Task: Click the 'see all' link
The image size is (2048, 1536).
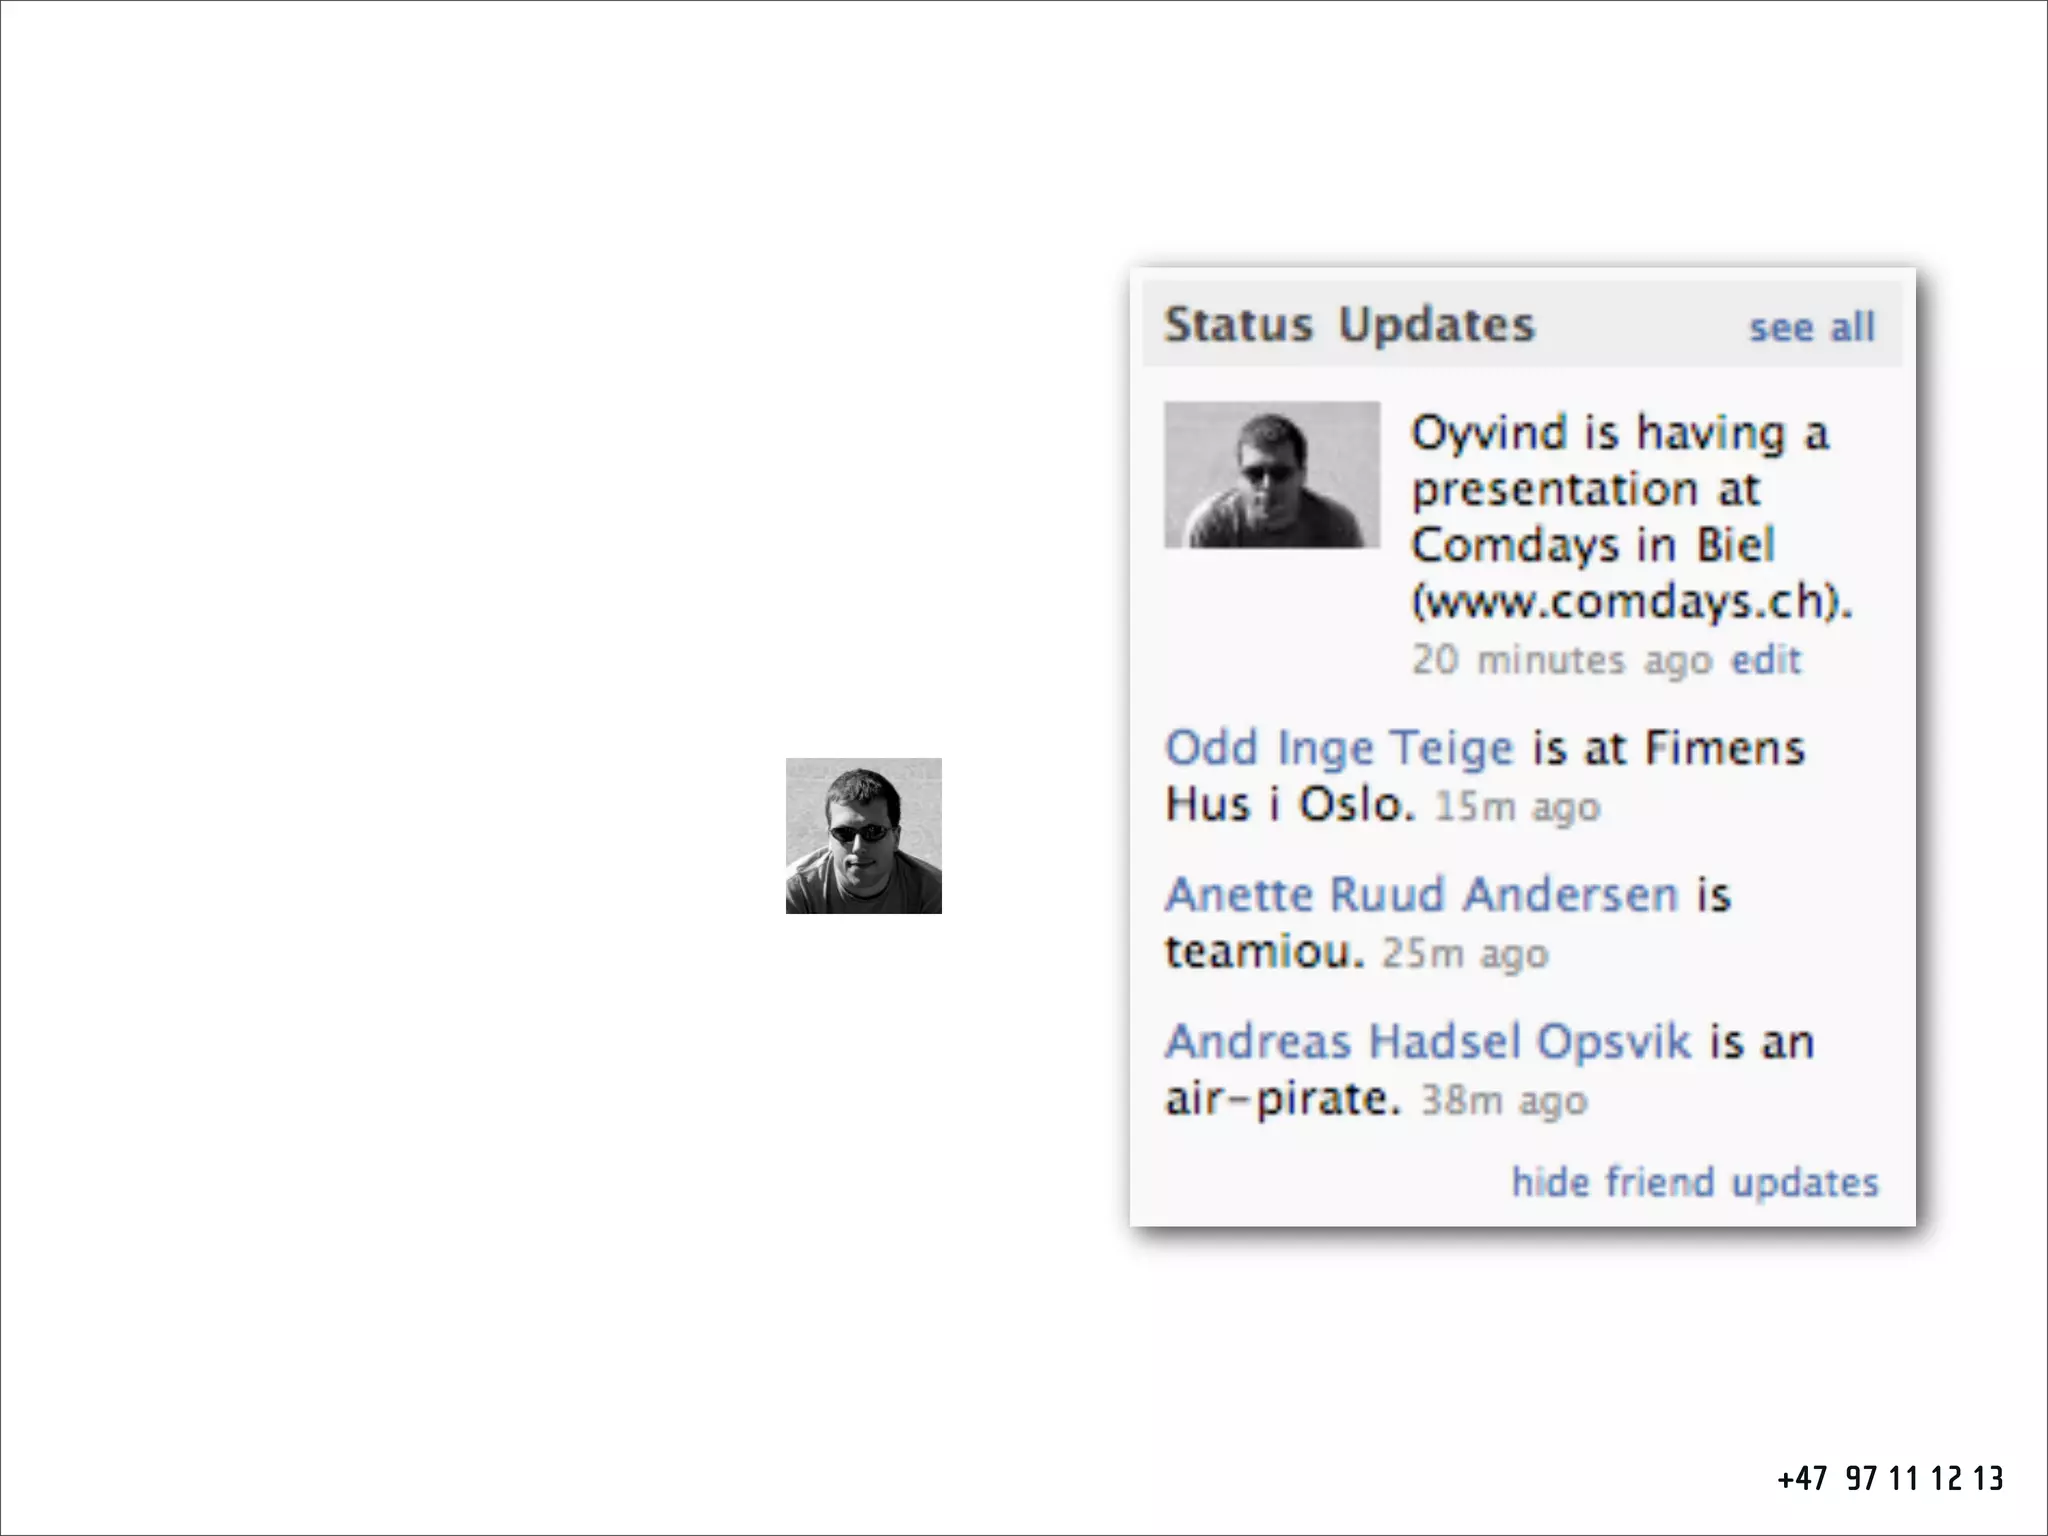Action: (1811, 328)
